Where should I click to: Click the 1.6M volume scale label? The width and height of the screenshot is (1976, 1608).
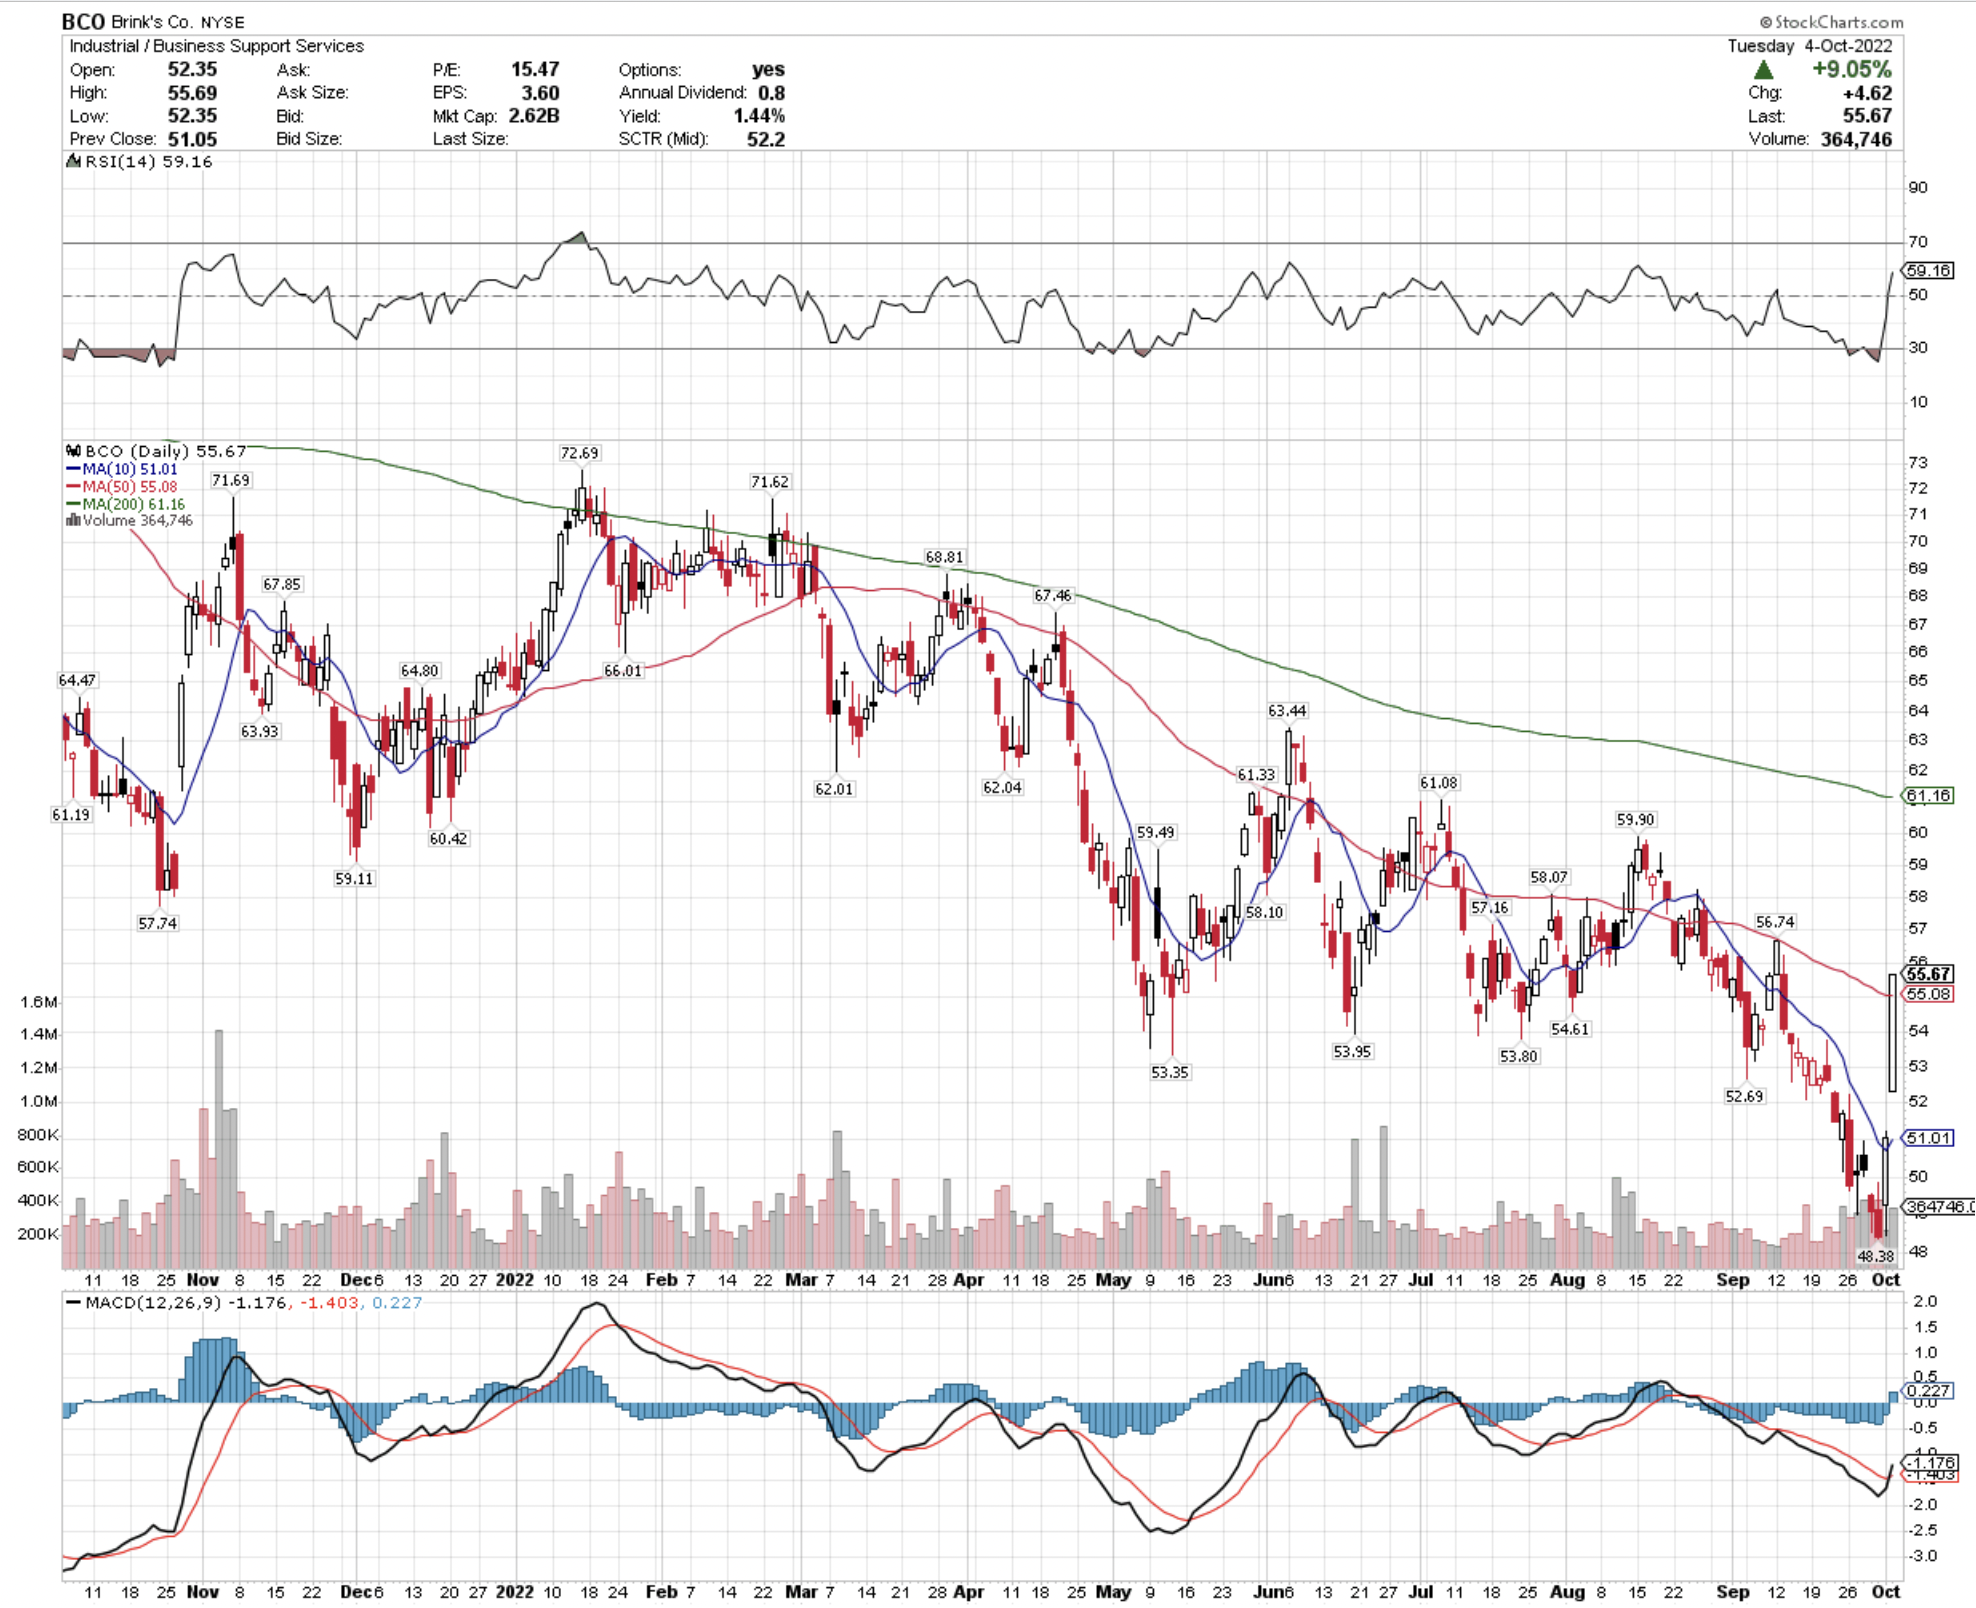(x=38, y=1002)
